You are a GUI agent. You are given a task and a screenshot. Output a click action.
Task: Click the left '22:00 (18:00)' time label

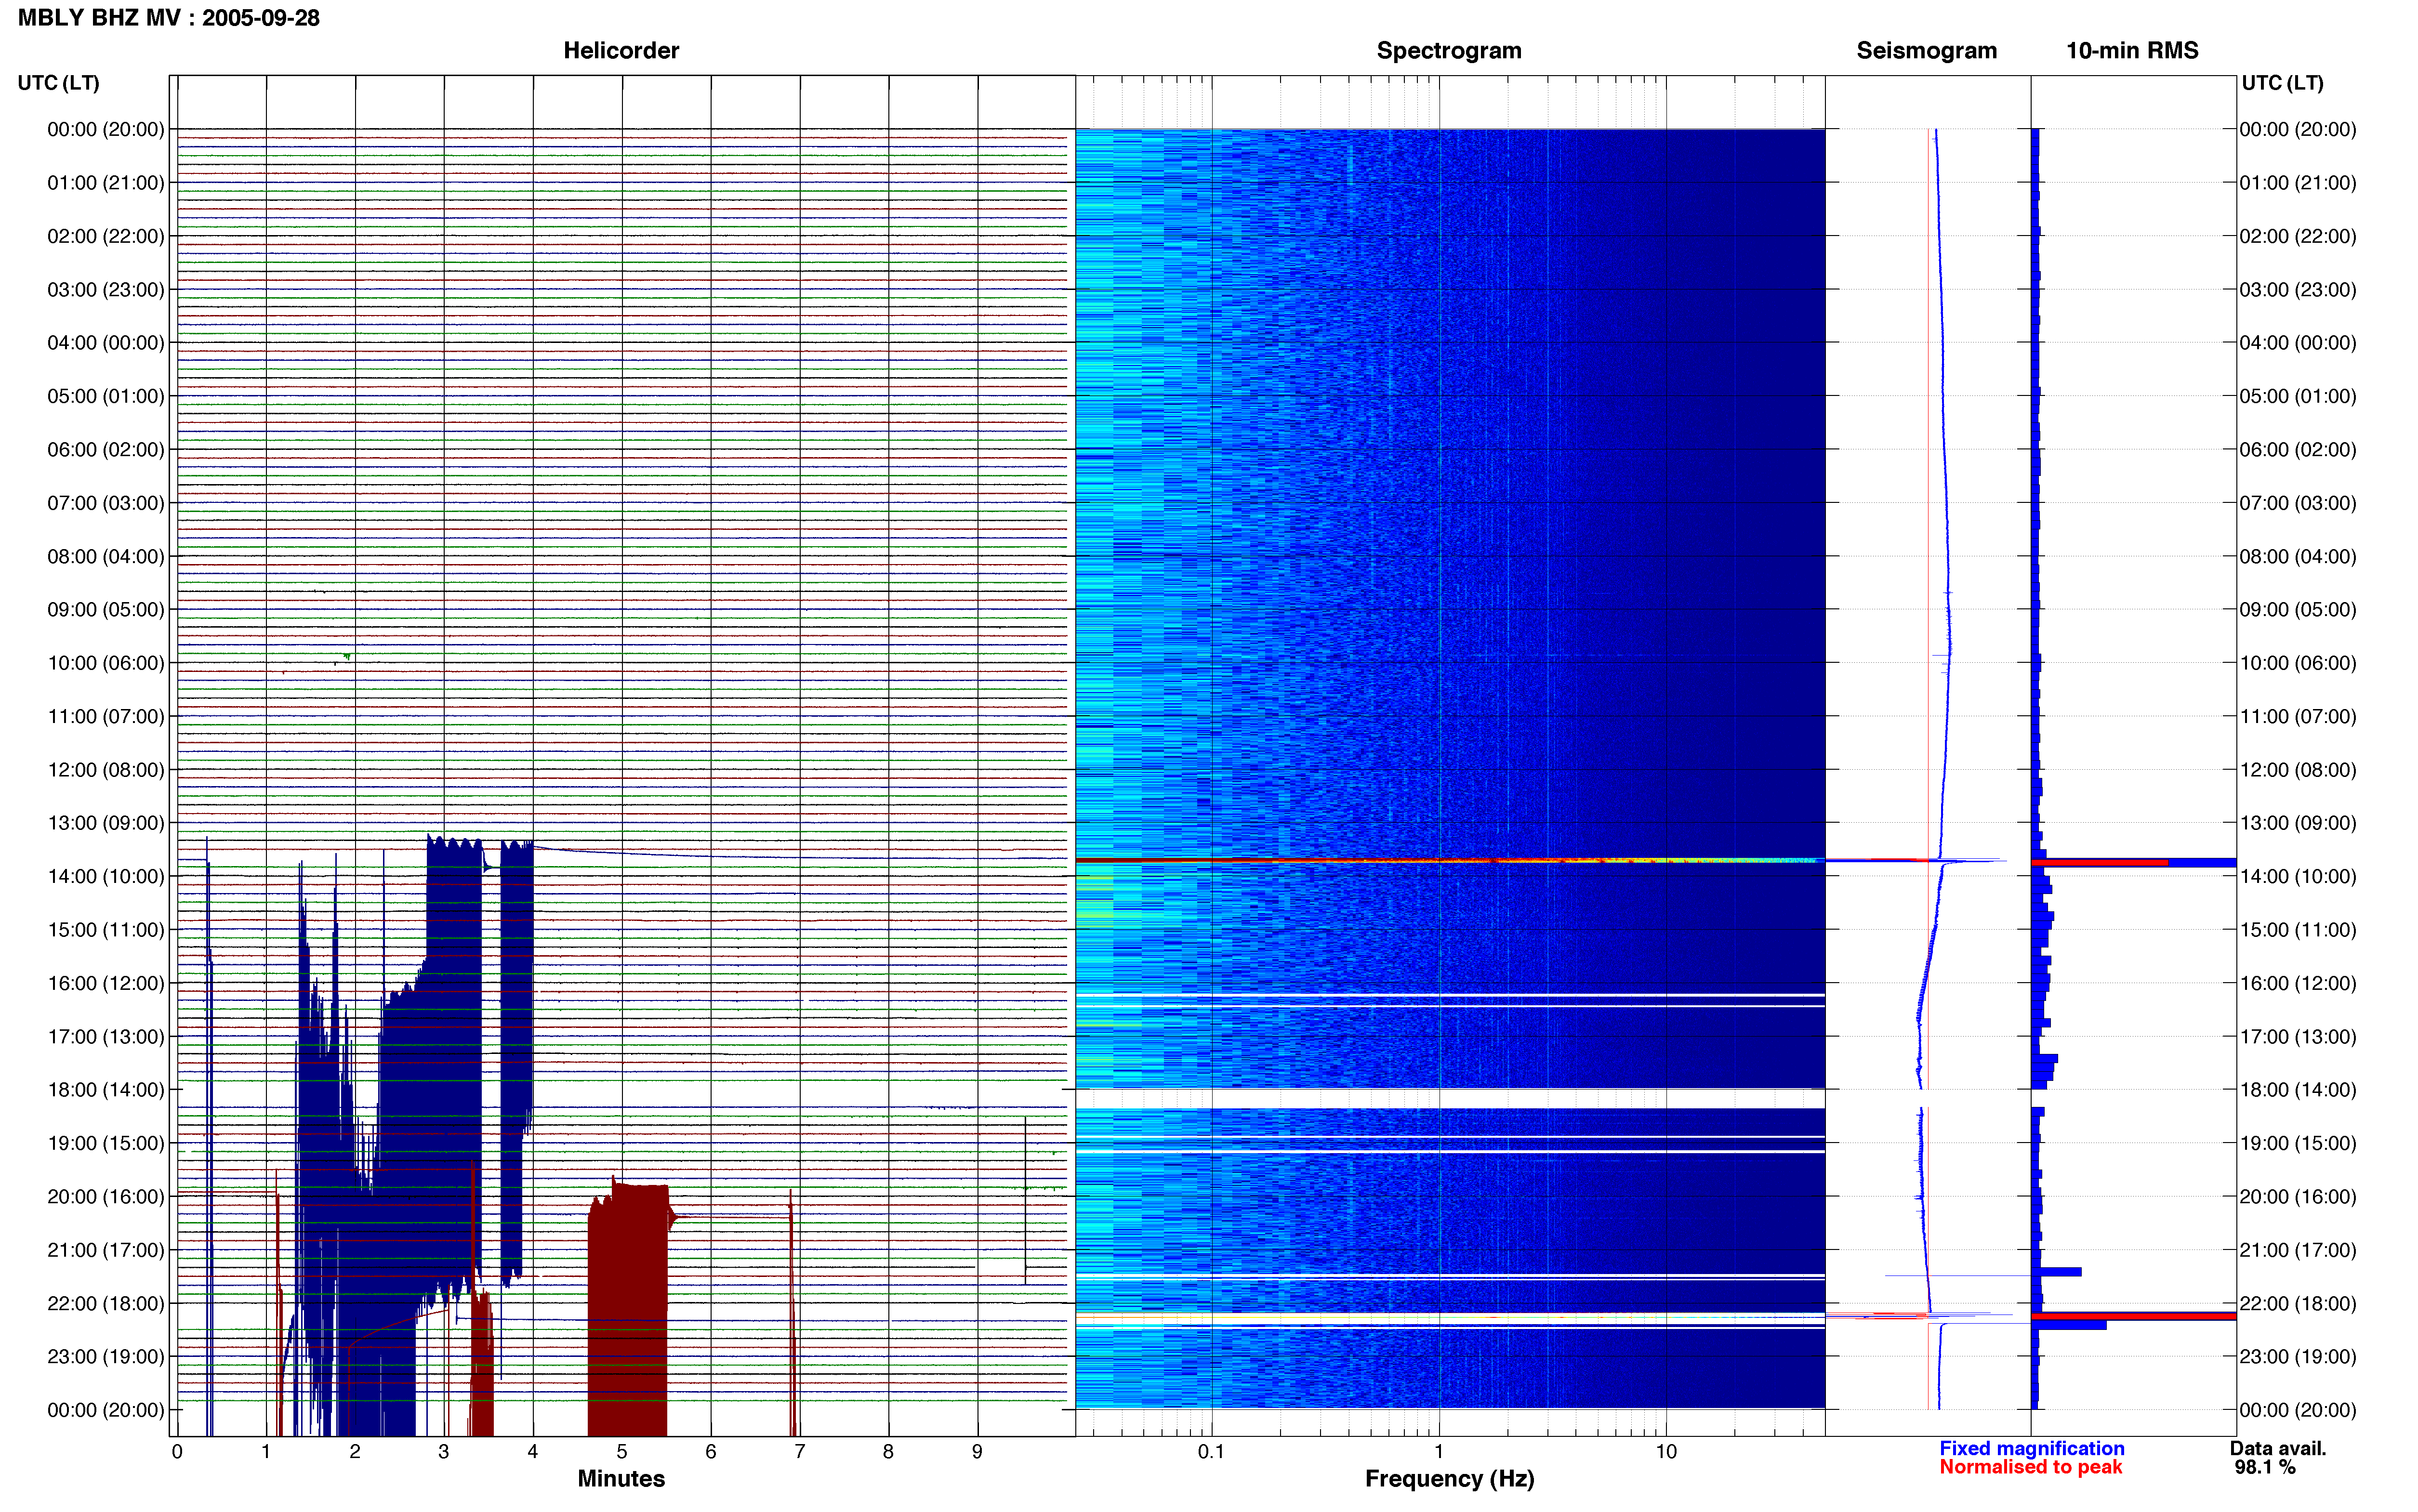point(106,1303)
